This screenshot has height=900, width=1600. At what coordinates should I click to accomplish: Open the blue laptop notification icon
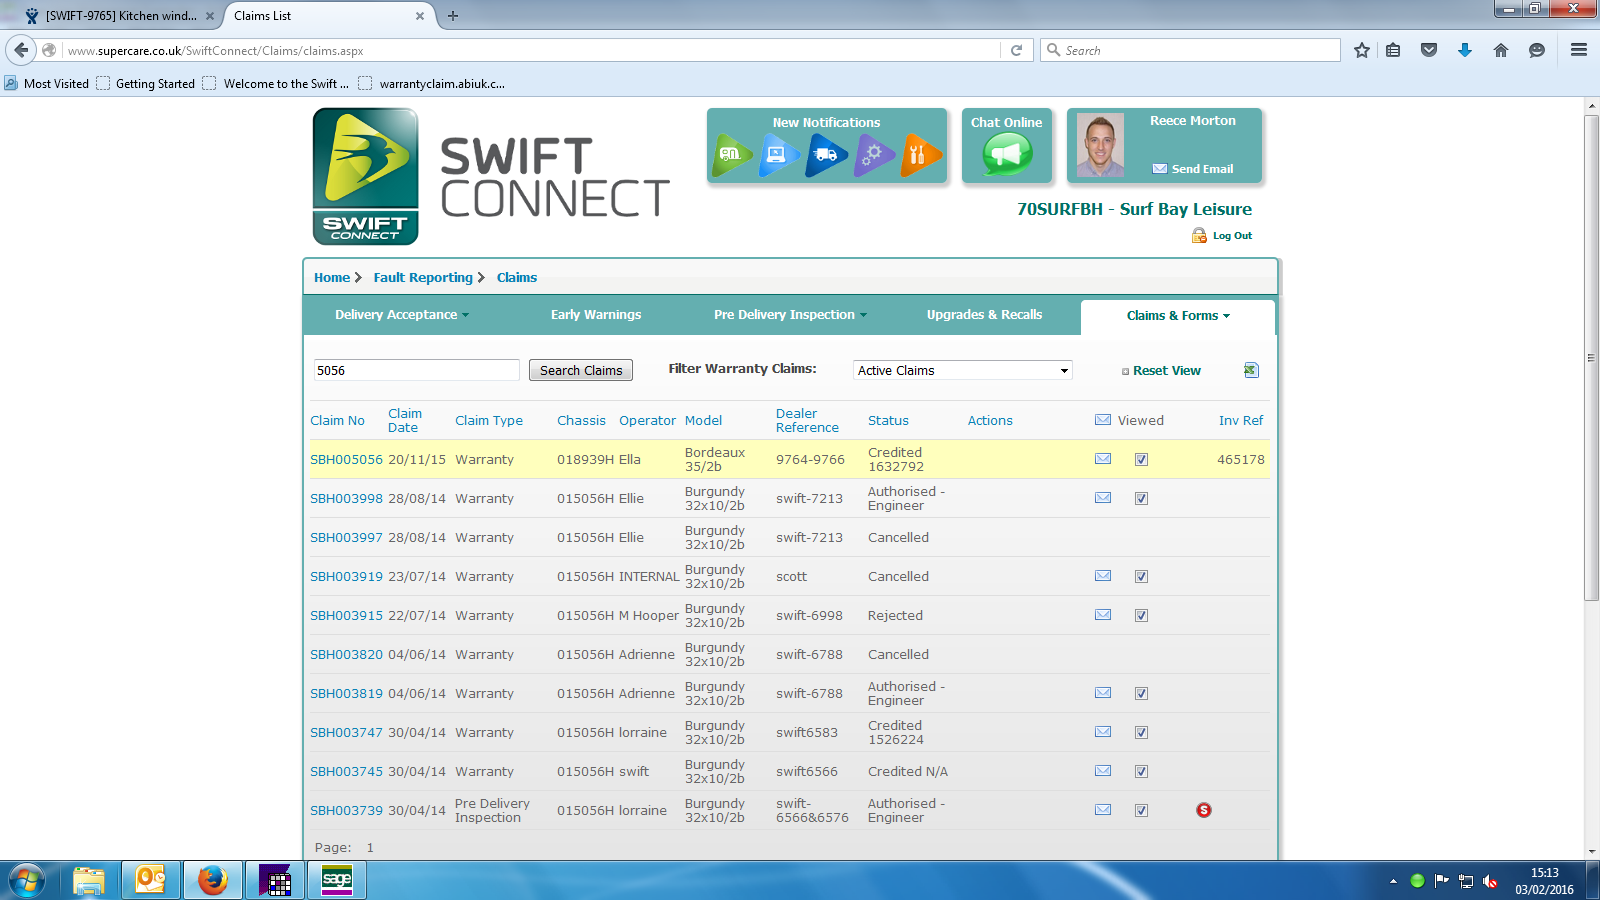[x=778, y=155]
